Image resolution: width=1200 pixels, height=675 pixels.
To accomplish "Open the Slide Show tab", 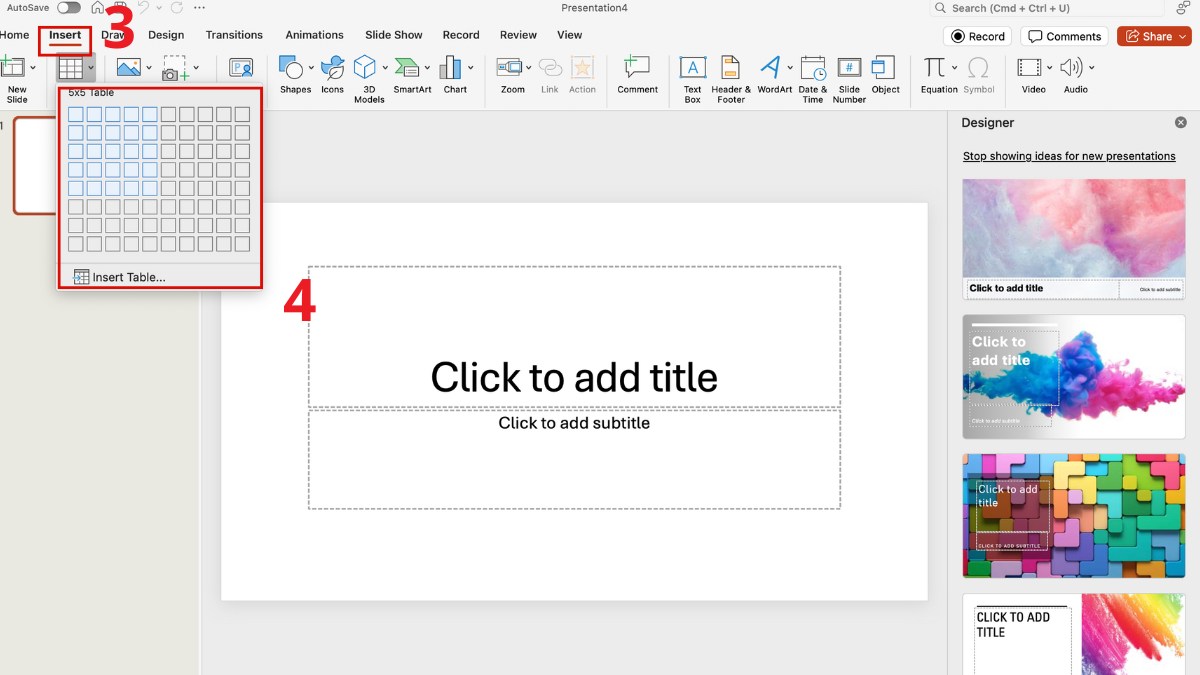I will [394, 35].
